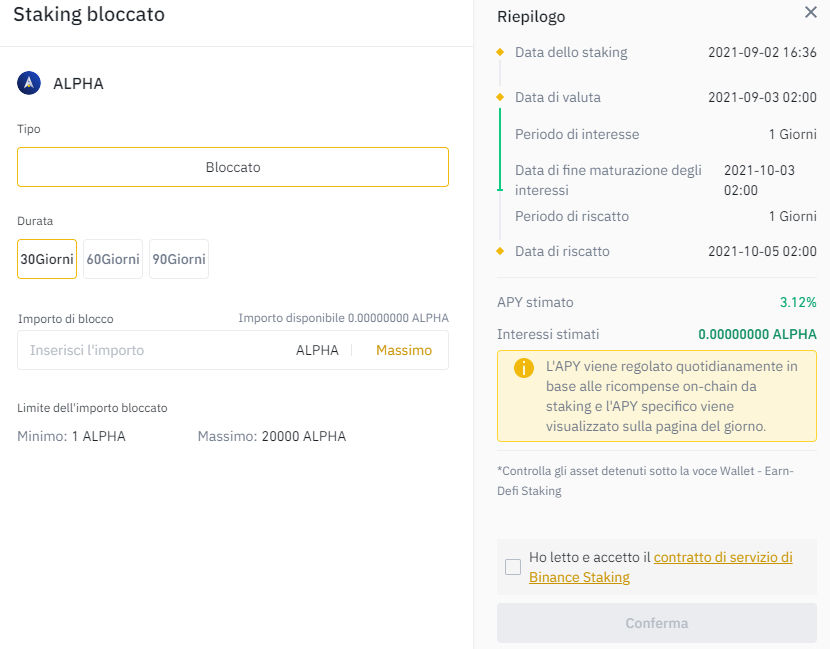Choose the 90Giorni duration option

(x=179, y=259)
